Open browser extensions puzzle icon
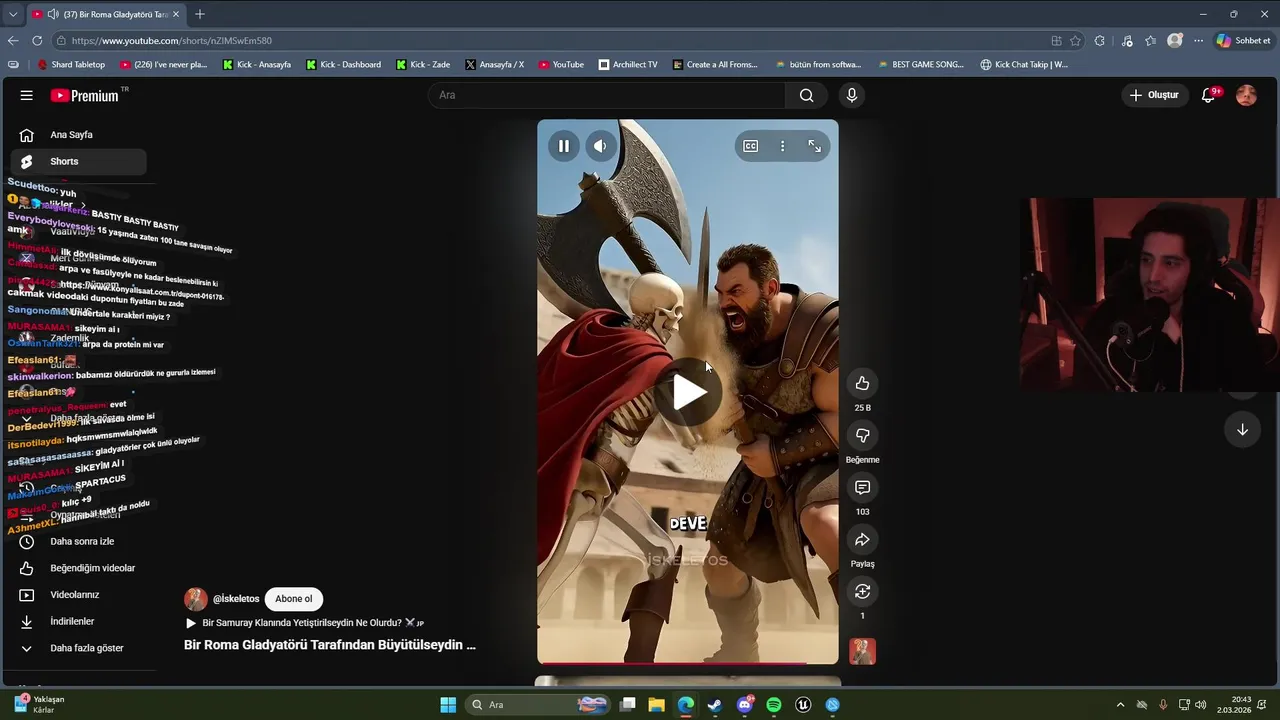This screenshot has height=720, width=1280. point(1100,41)
